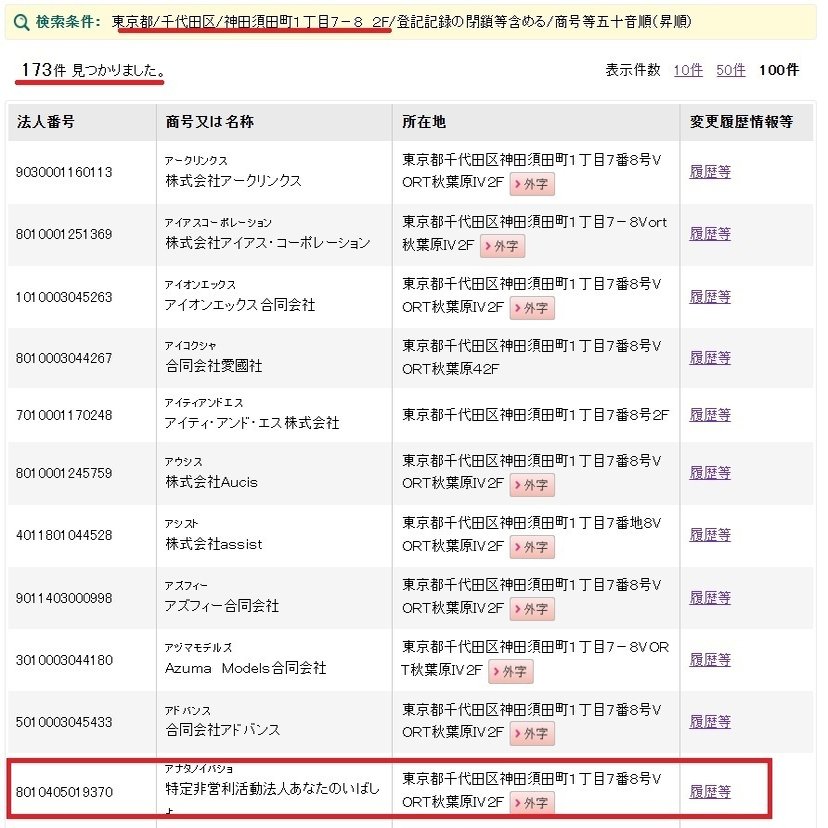This screenshot has width=828, height=828.
Task: Select corporate number 5010003045433
Action: 64,722
